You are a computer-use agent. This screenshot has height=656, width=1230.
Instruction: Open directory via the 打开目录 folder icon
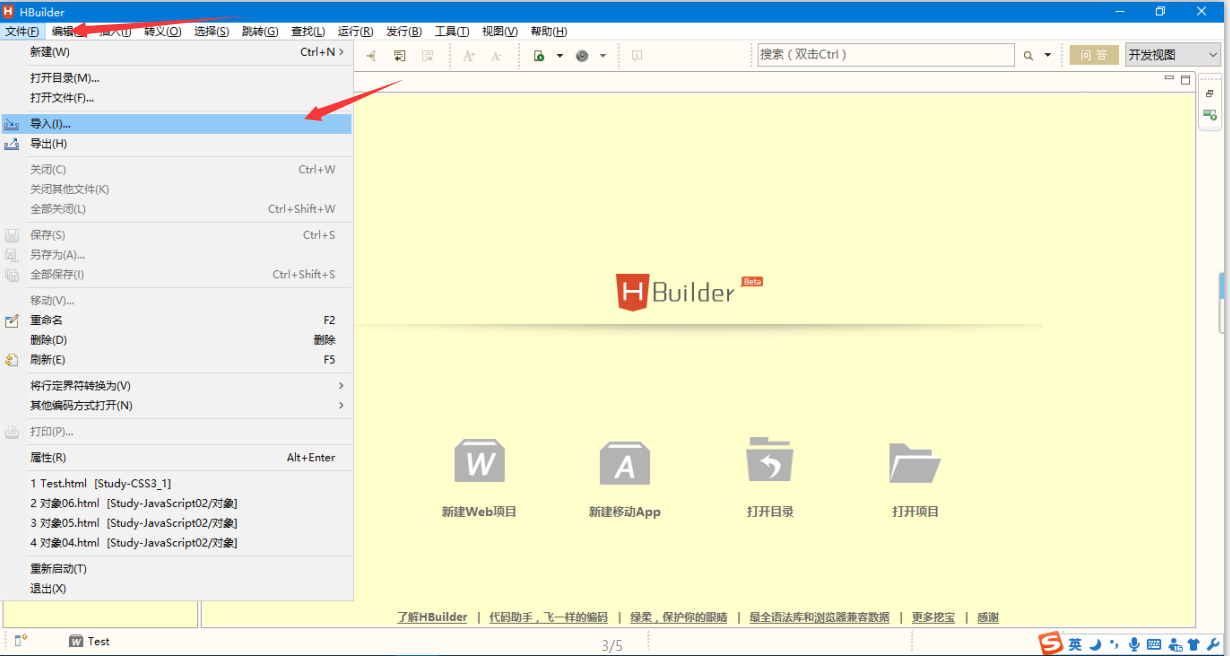[769, 461]
